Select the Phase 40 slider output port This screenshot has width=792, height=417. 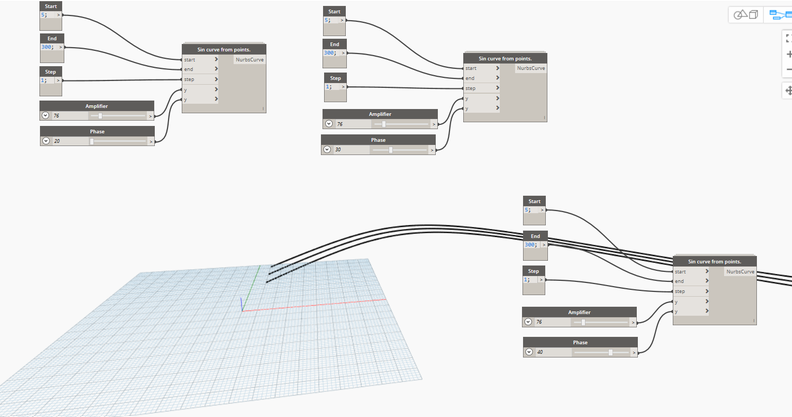pyautogui.click(x=634, y=352)
